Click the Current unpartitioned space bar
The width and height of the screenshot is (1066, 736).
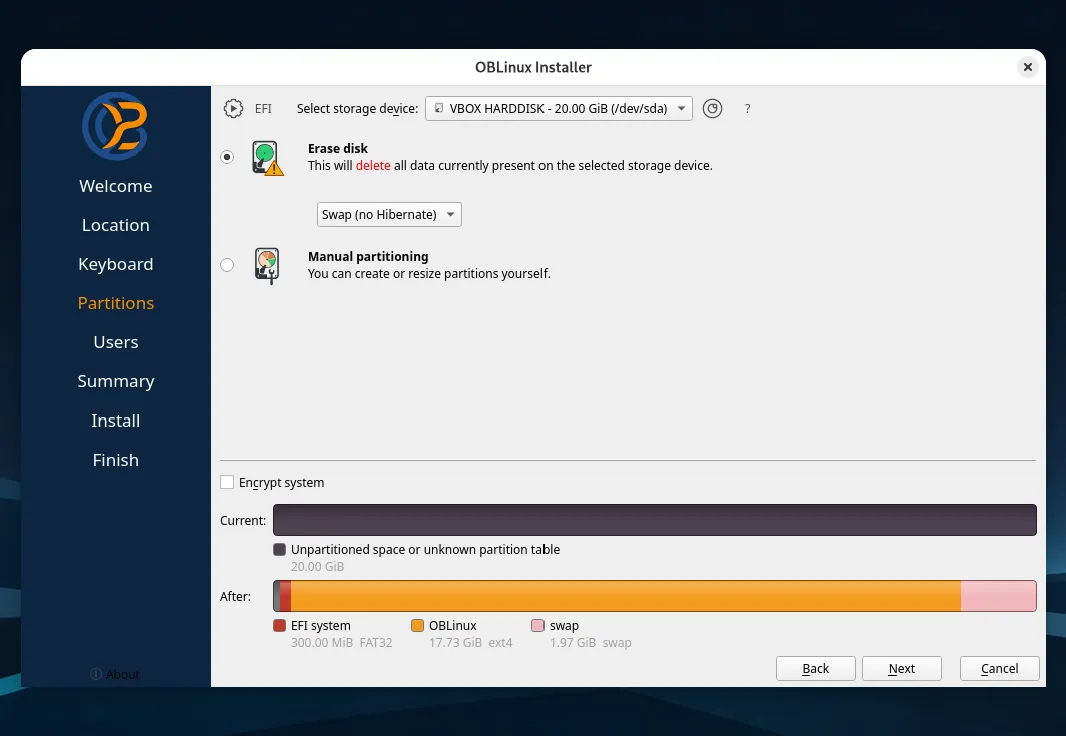pyautogui.click(x=655, y=520)
